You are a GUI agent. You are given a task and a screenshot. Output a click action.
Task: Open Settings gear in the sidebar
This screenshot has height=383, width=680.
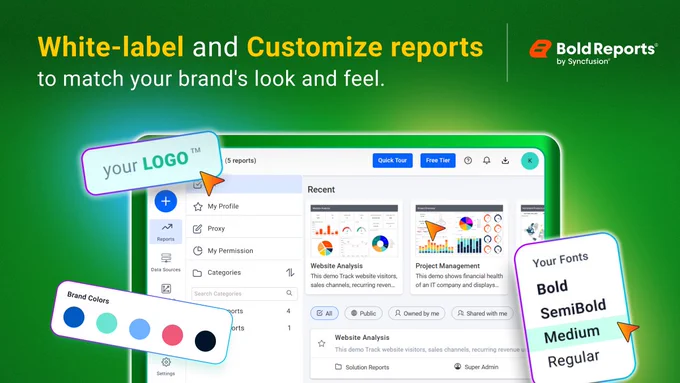click(x=166, y=366)
